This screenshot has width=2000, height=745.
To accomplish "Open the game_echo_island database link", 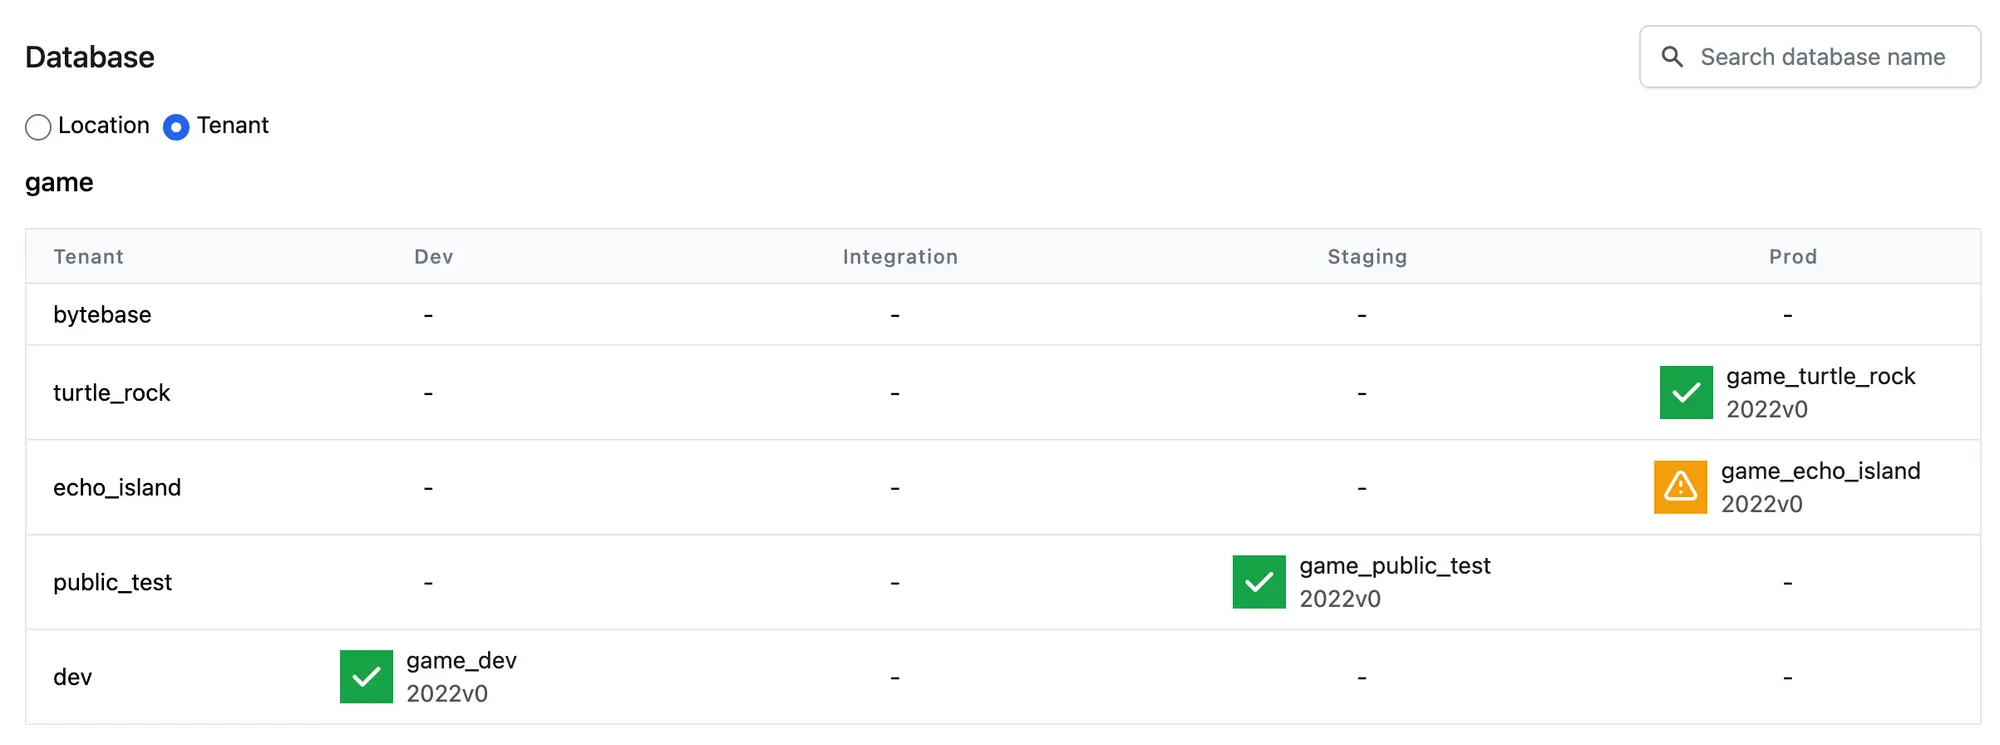I will 1820,471.
